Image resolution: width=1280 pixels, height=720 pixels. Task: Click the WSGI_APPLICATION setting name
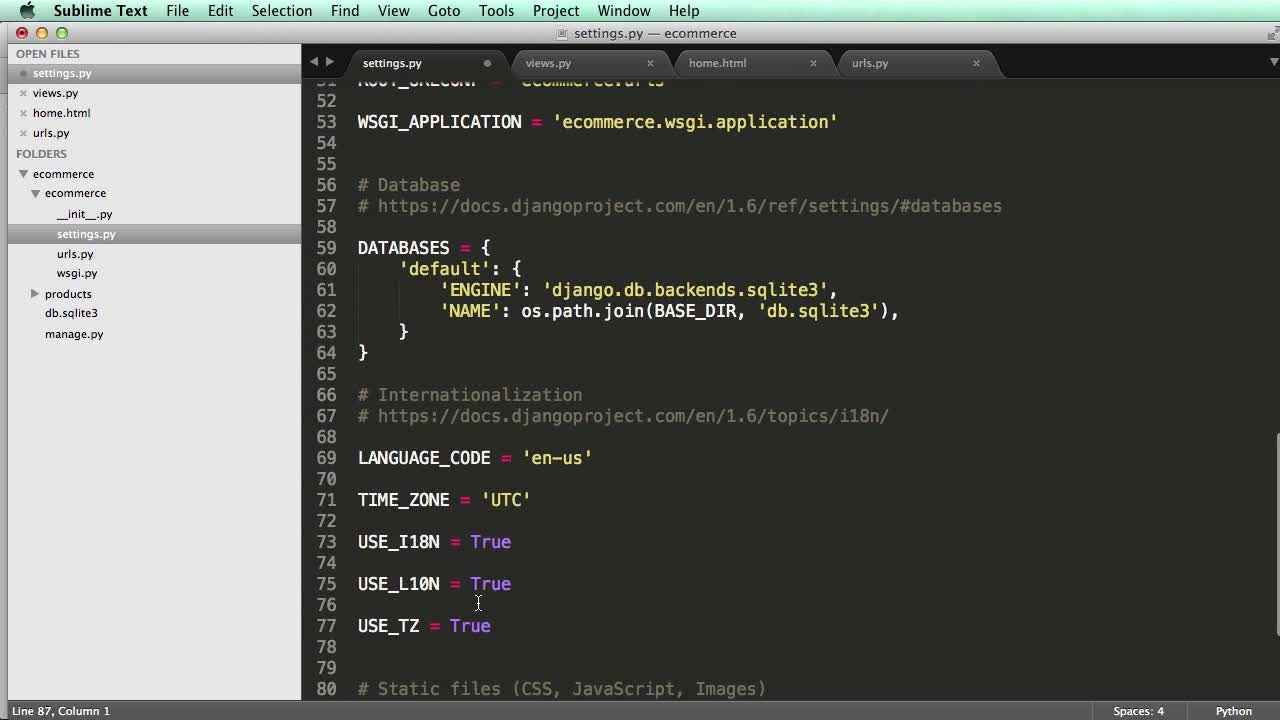[440, 122]
